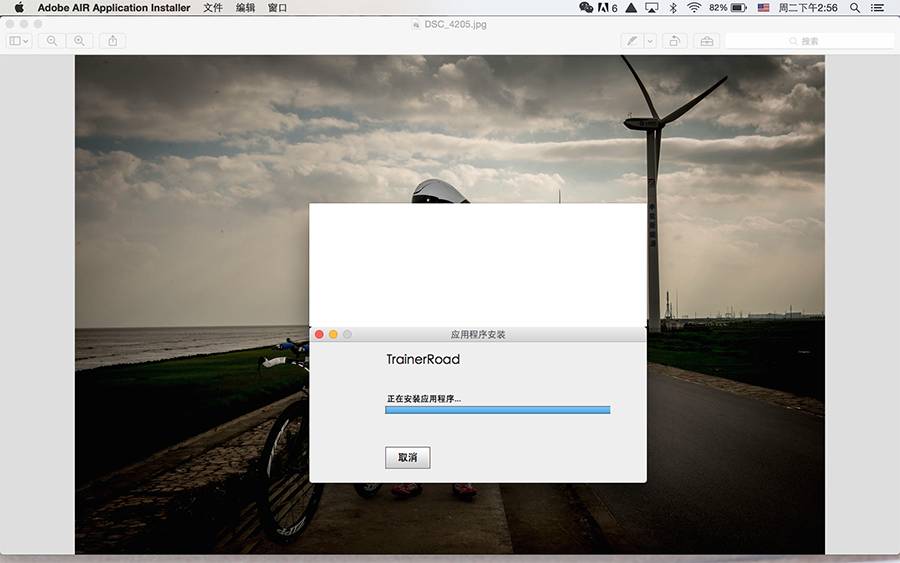Click the triangle cloud-drive menu bar icon
The width and height of the screenshot is (900, 563).
631,7
